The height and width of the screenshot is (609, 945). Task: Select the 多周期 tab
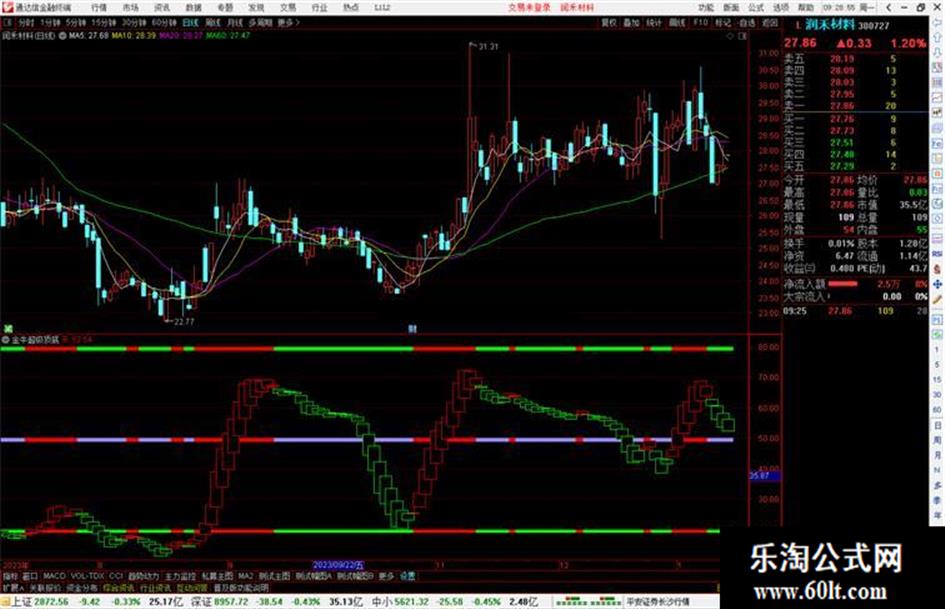pyautogui.click(x=260, y=22)
